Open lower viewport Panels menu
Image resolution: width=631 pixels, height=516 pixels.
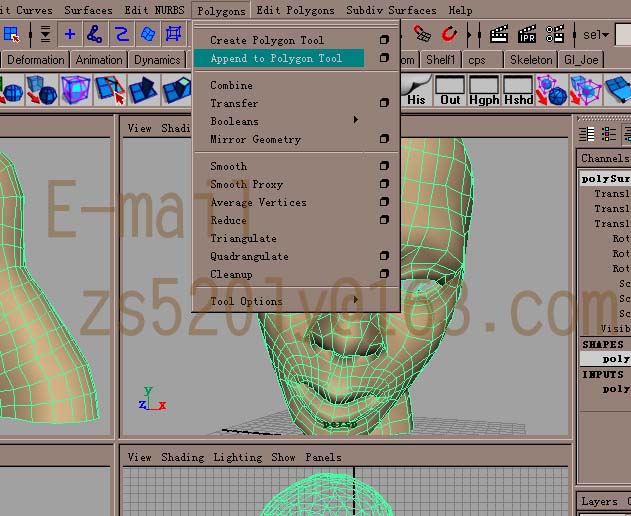click(323, 457)
